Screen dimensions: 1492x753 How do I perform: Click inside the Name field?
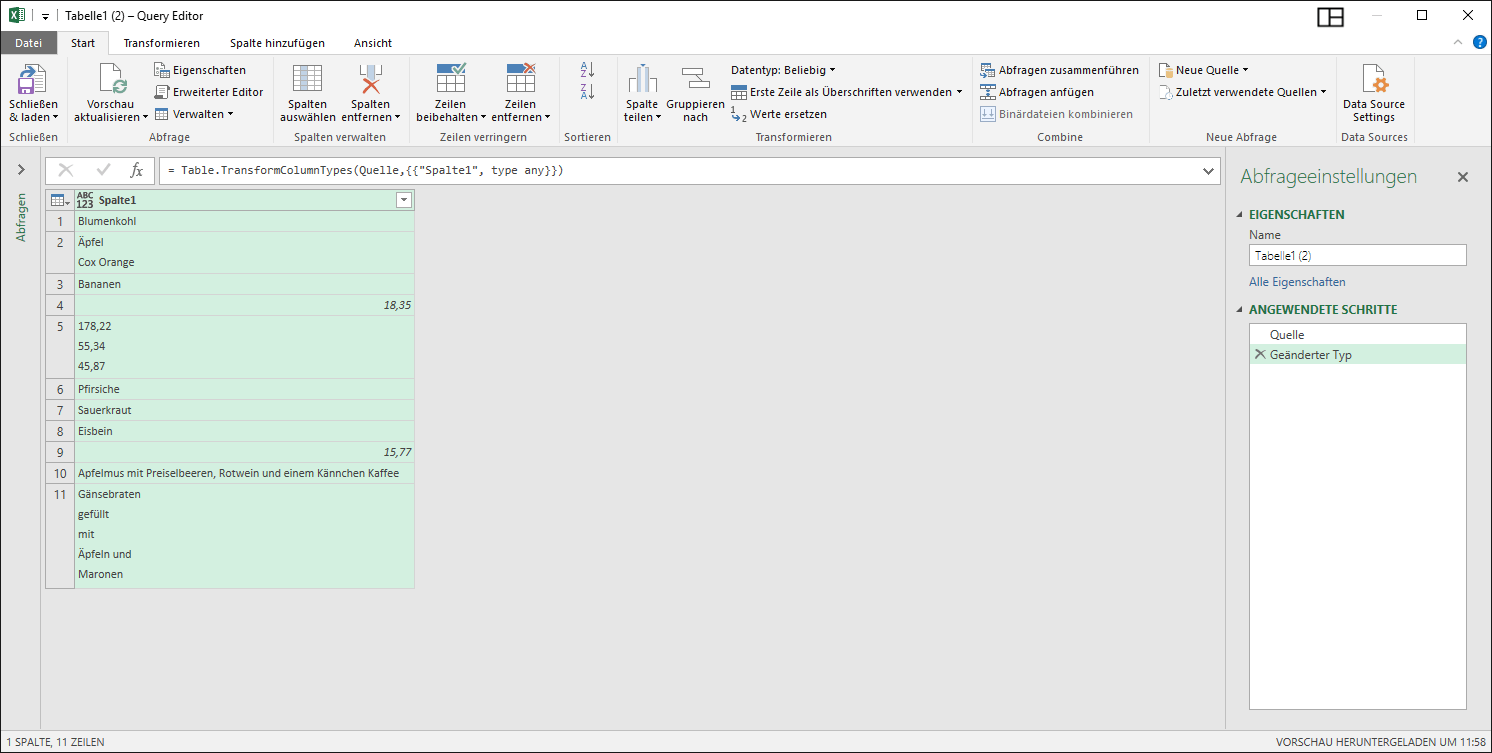coord(1357,255)
